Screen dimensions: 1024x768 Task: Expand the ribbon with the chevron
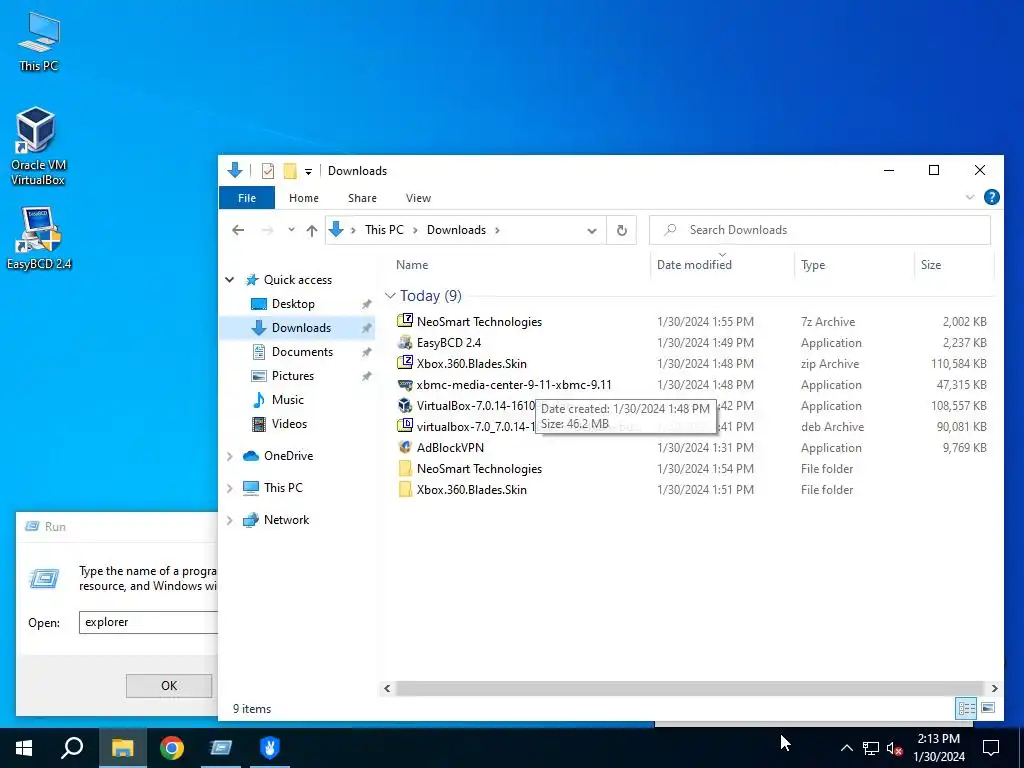(970, 197)
